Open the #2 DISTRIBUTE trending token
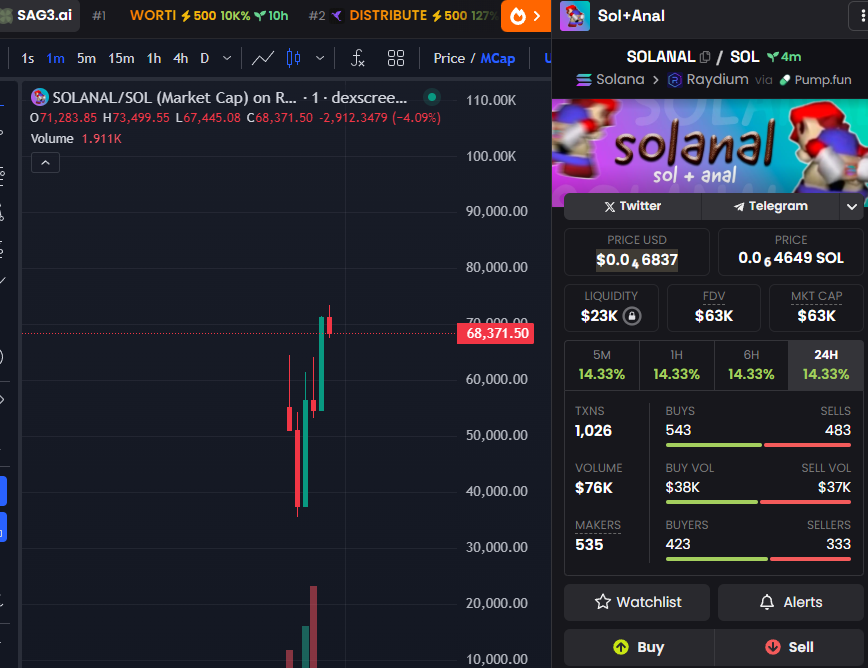 click(402, 15)
